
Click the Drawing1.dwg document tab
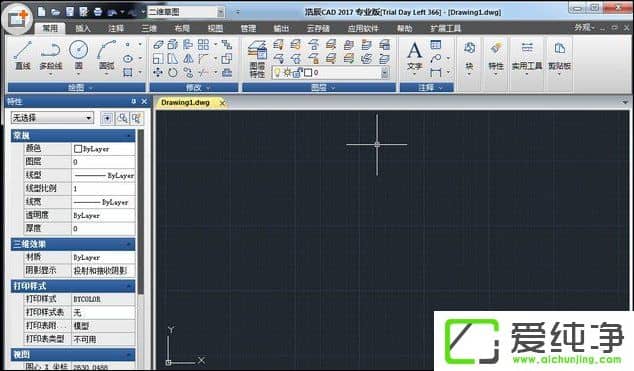pyautogui.click(x=186, y=103)
